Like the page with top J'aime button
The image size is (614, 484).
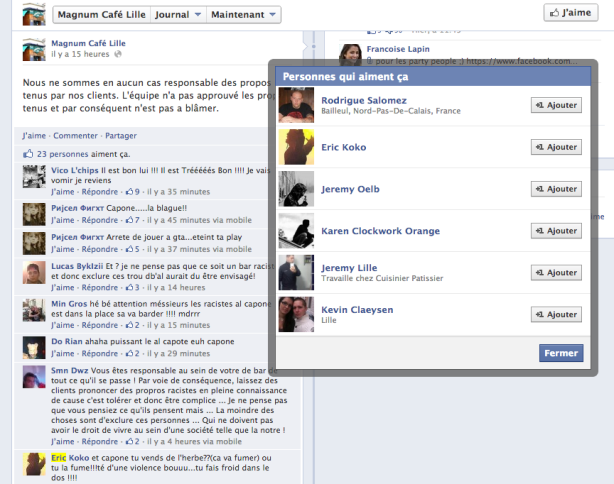[571, 13]
